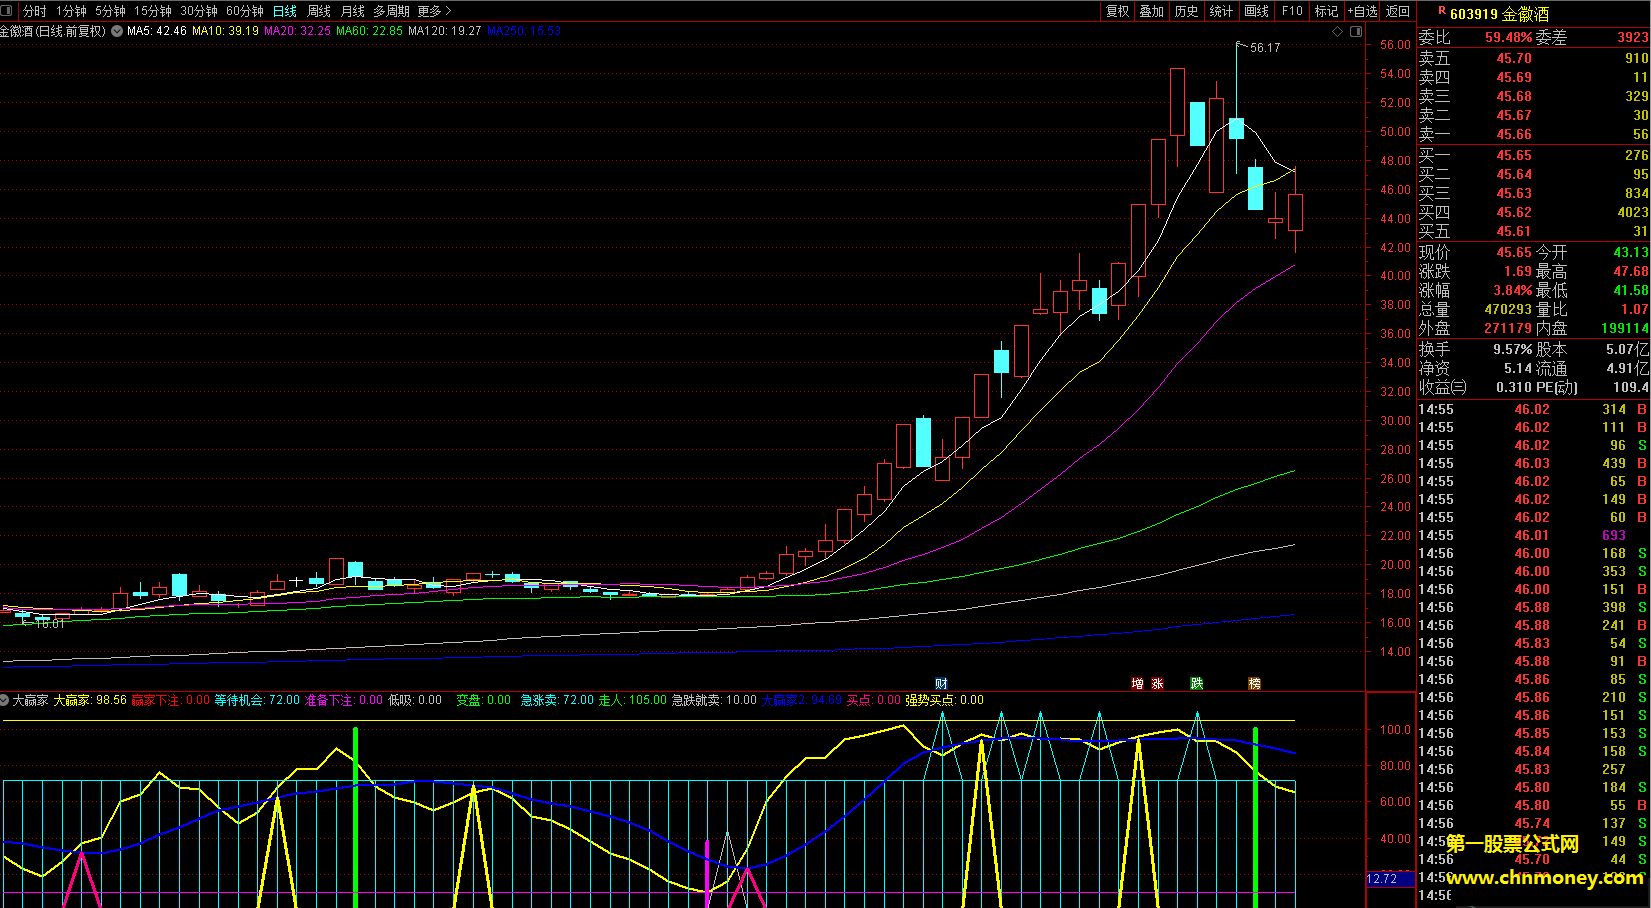
Task: Switch to the 月线 monthly chart
Action: 353,11
